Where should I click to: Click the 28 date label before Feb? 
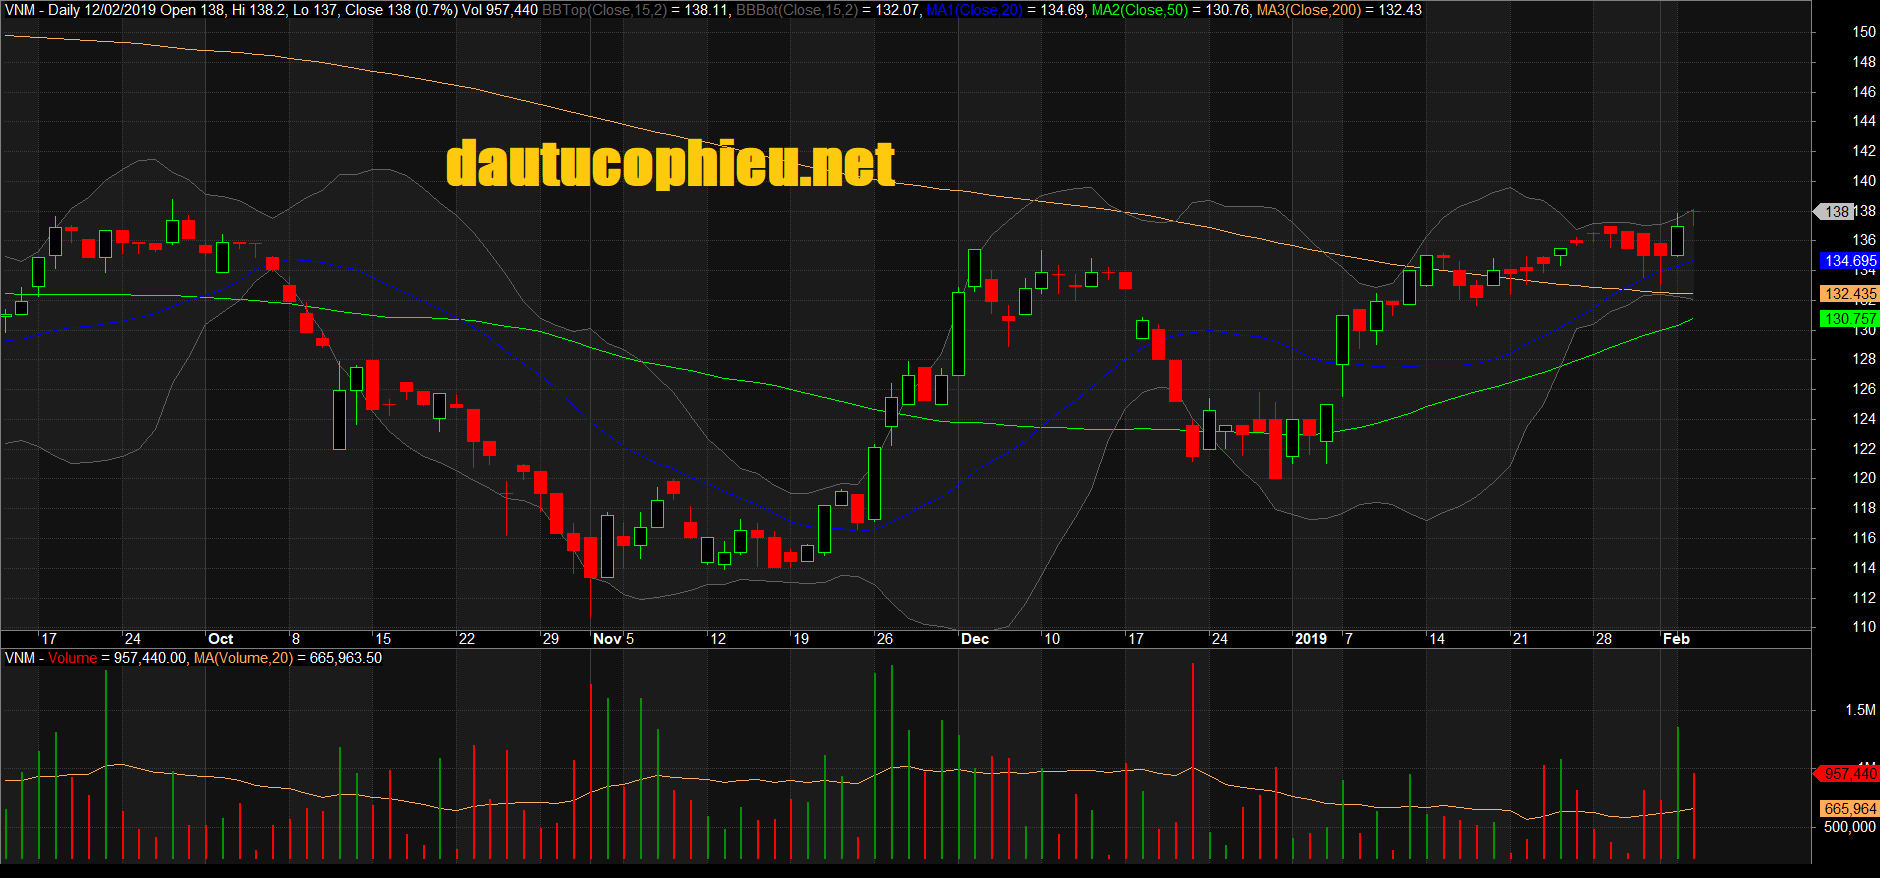point(1604,639)
